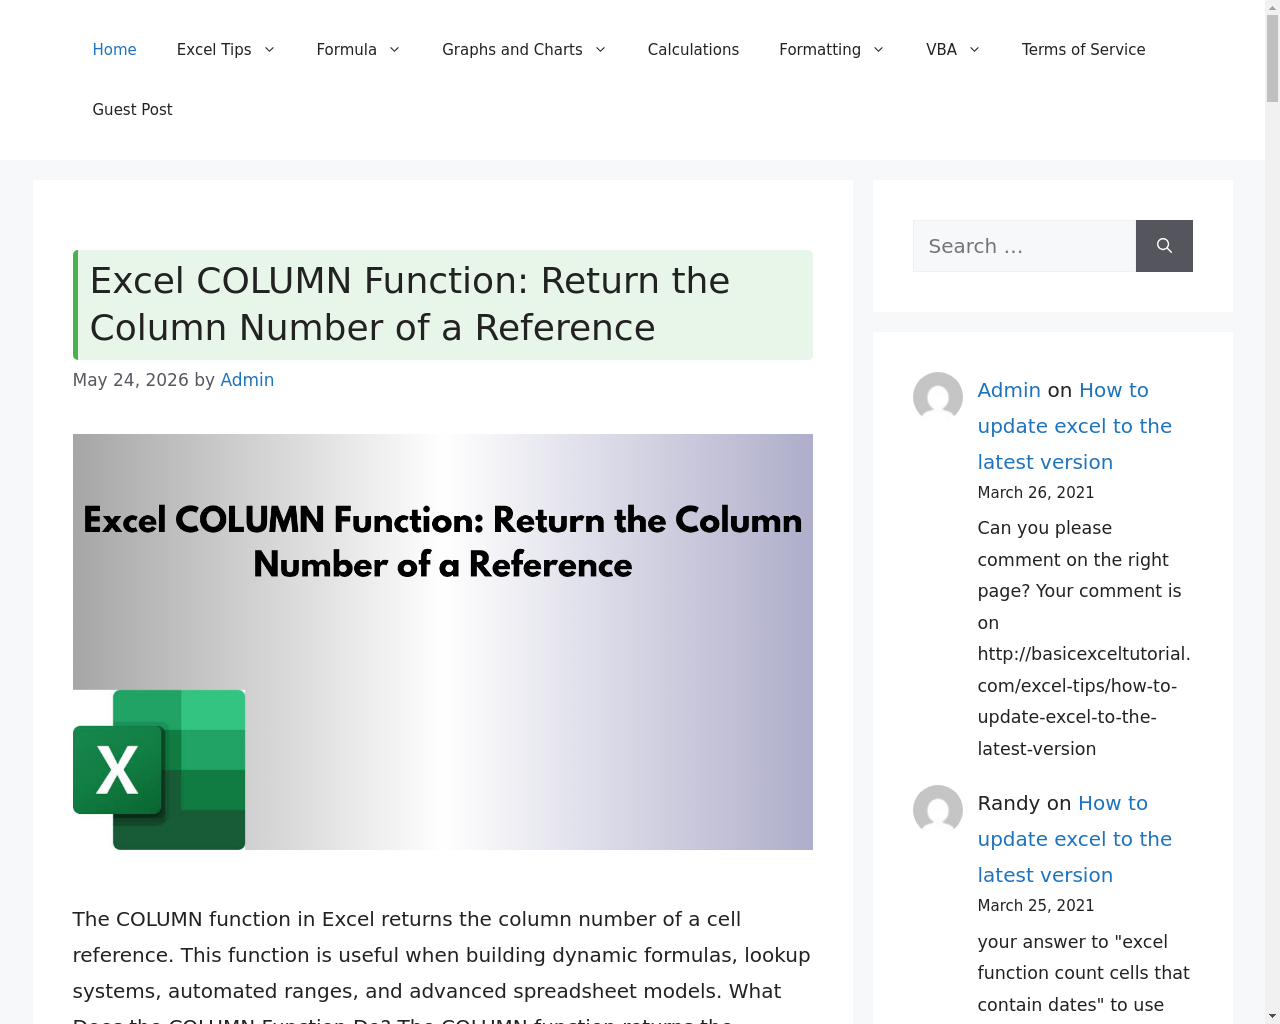Go to the Home menu item
Image resolution: width=1280 pixels, height=1024 pixels.
pos(114,50)
